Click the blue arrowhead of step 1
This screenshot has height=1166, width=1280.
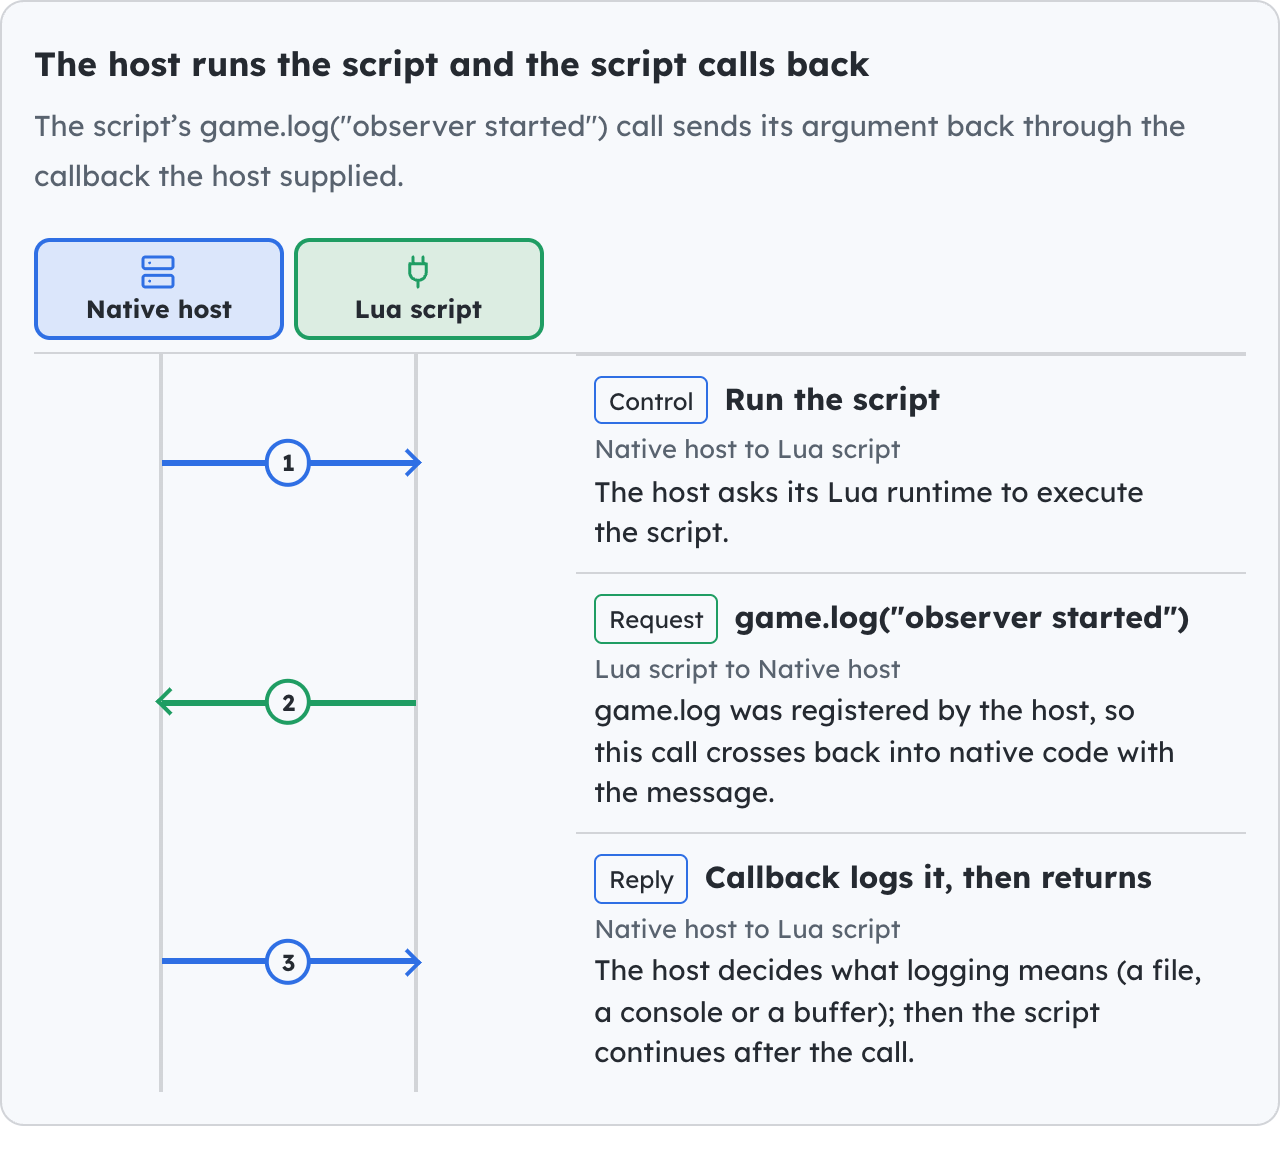coord(413,463)
